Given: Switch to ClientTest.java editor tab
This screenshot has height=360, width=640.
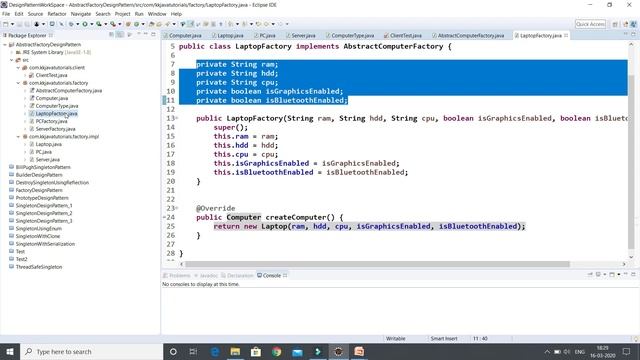Looking at the screenshot, I should tap(403, 36).
